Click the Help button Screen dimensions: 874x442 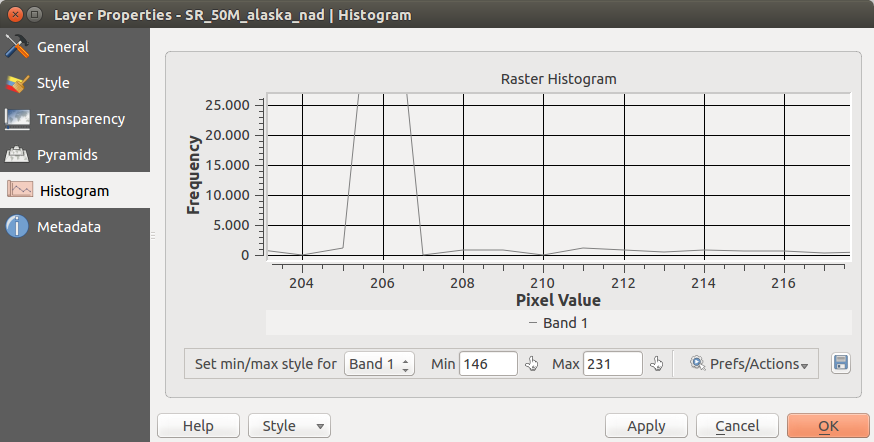coord(198,426)
